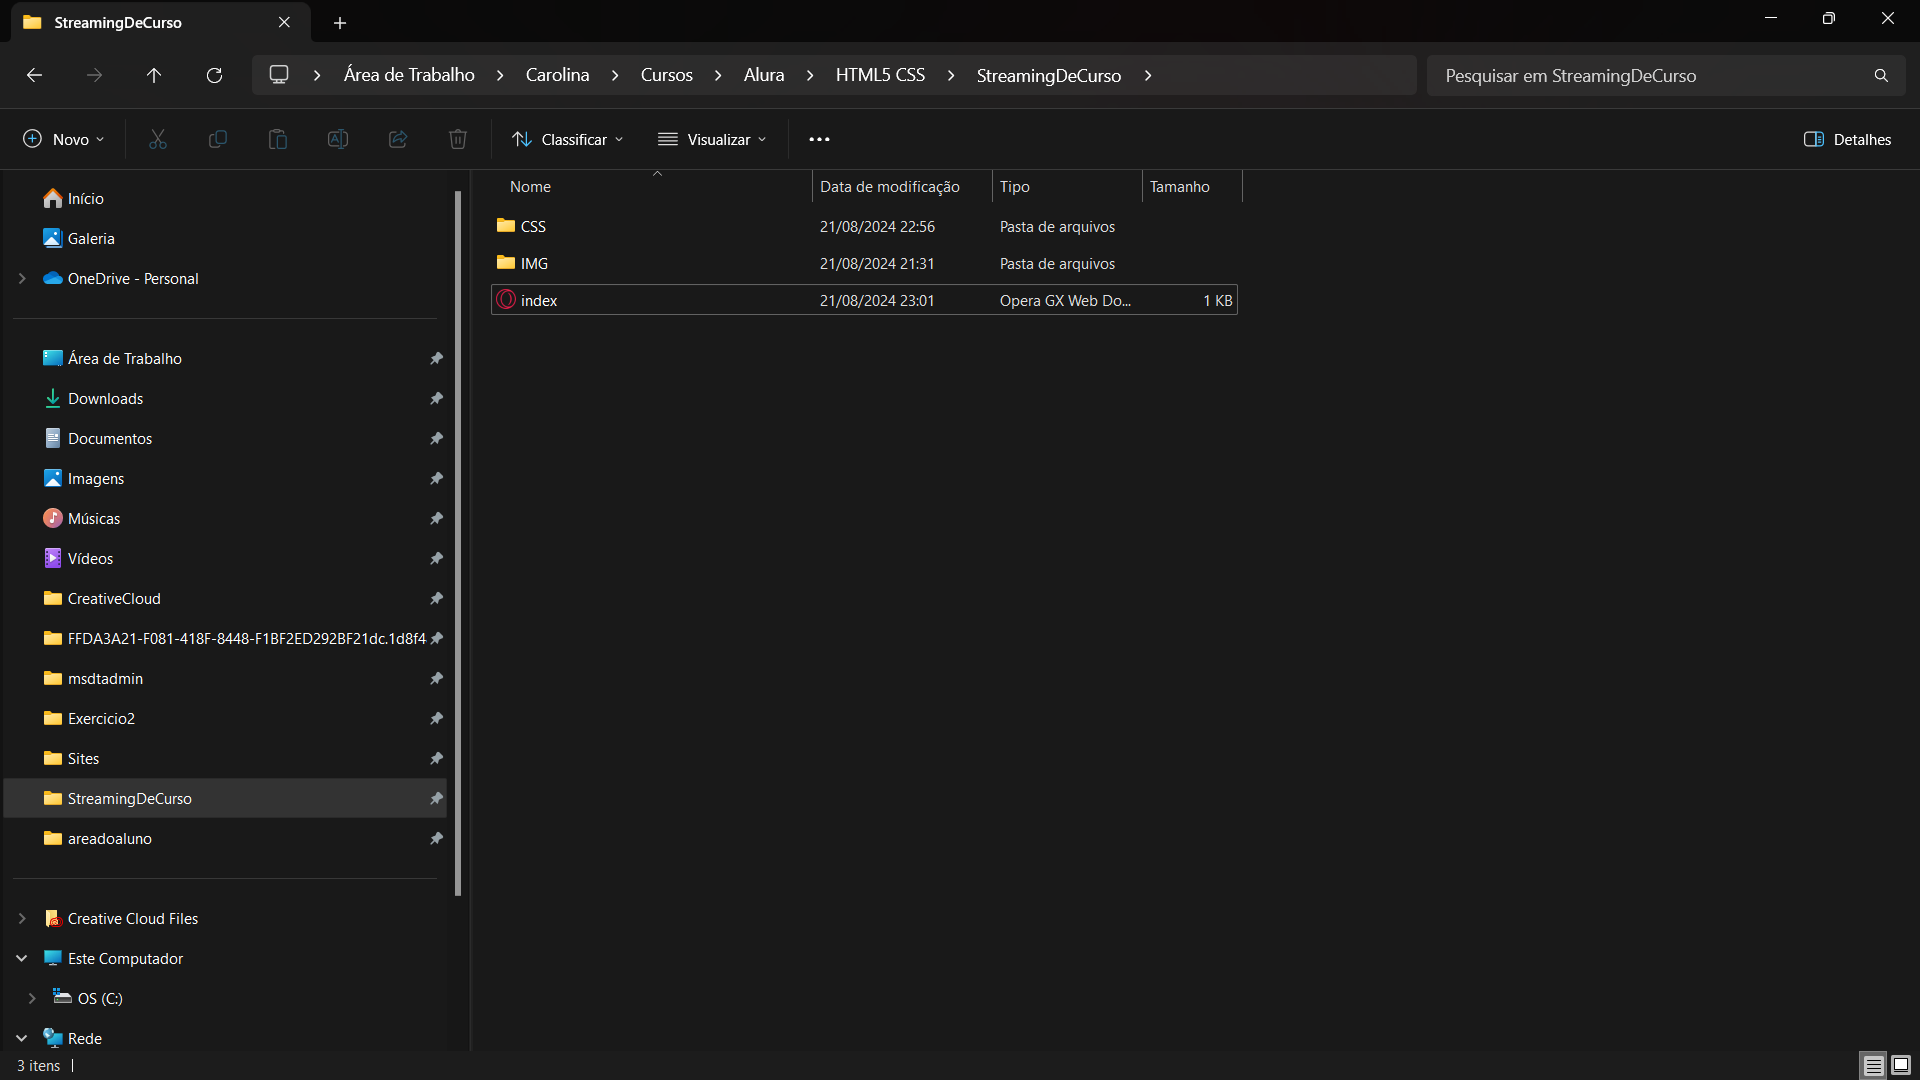Expand chevron after Alura in breadcrumb
This screenshot has height=1080, width=1920.
810,76
